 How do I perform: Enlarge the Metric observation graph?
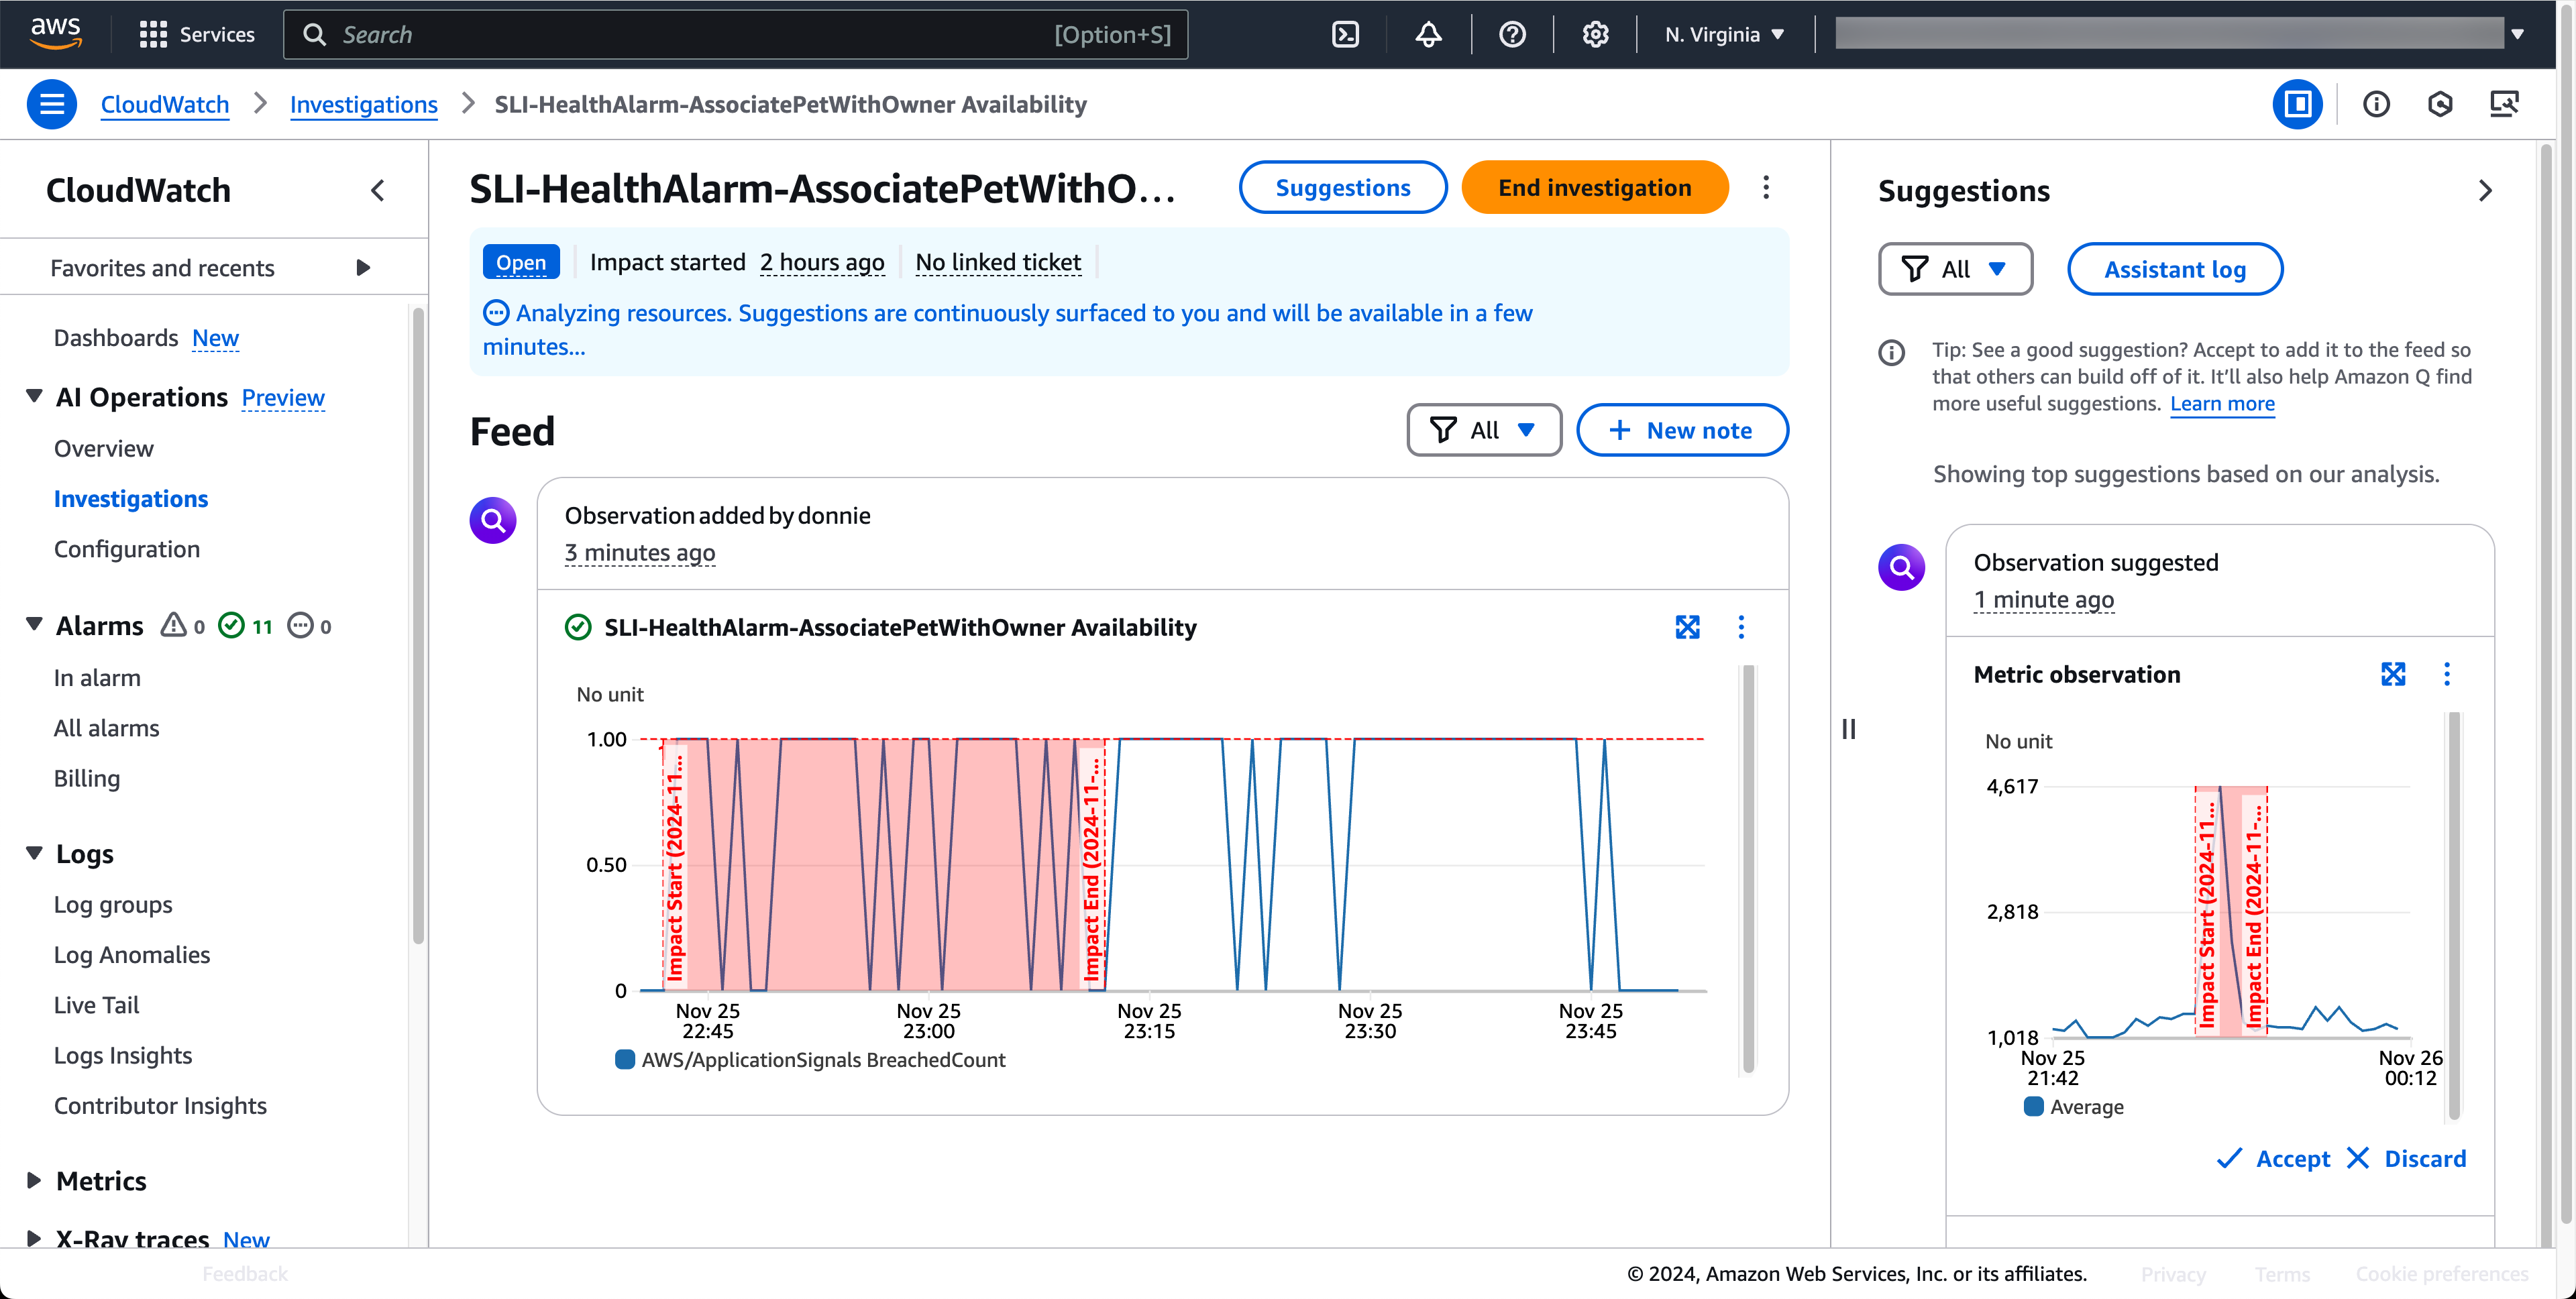point(2393,674)
